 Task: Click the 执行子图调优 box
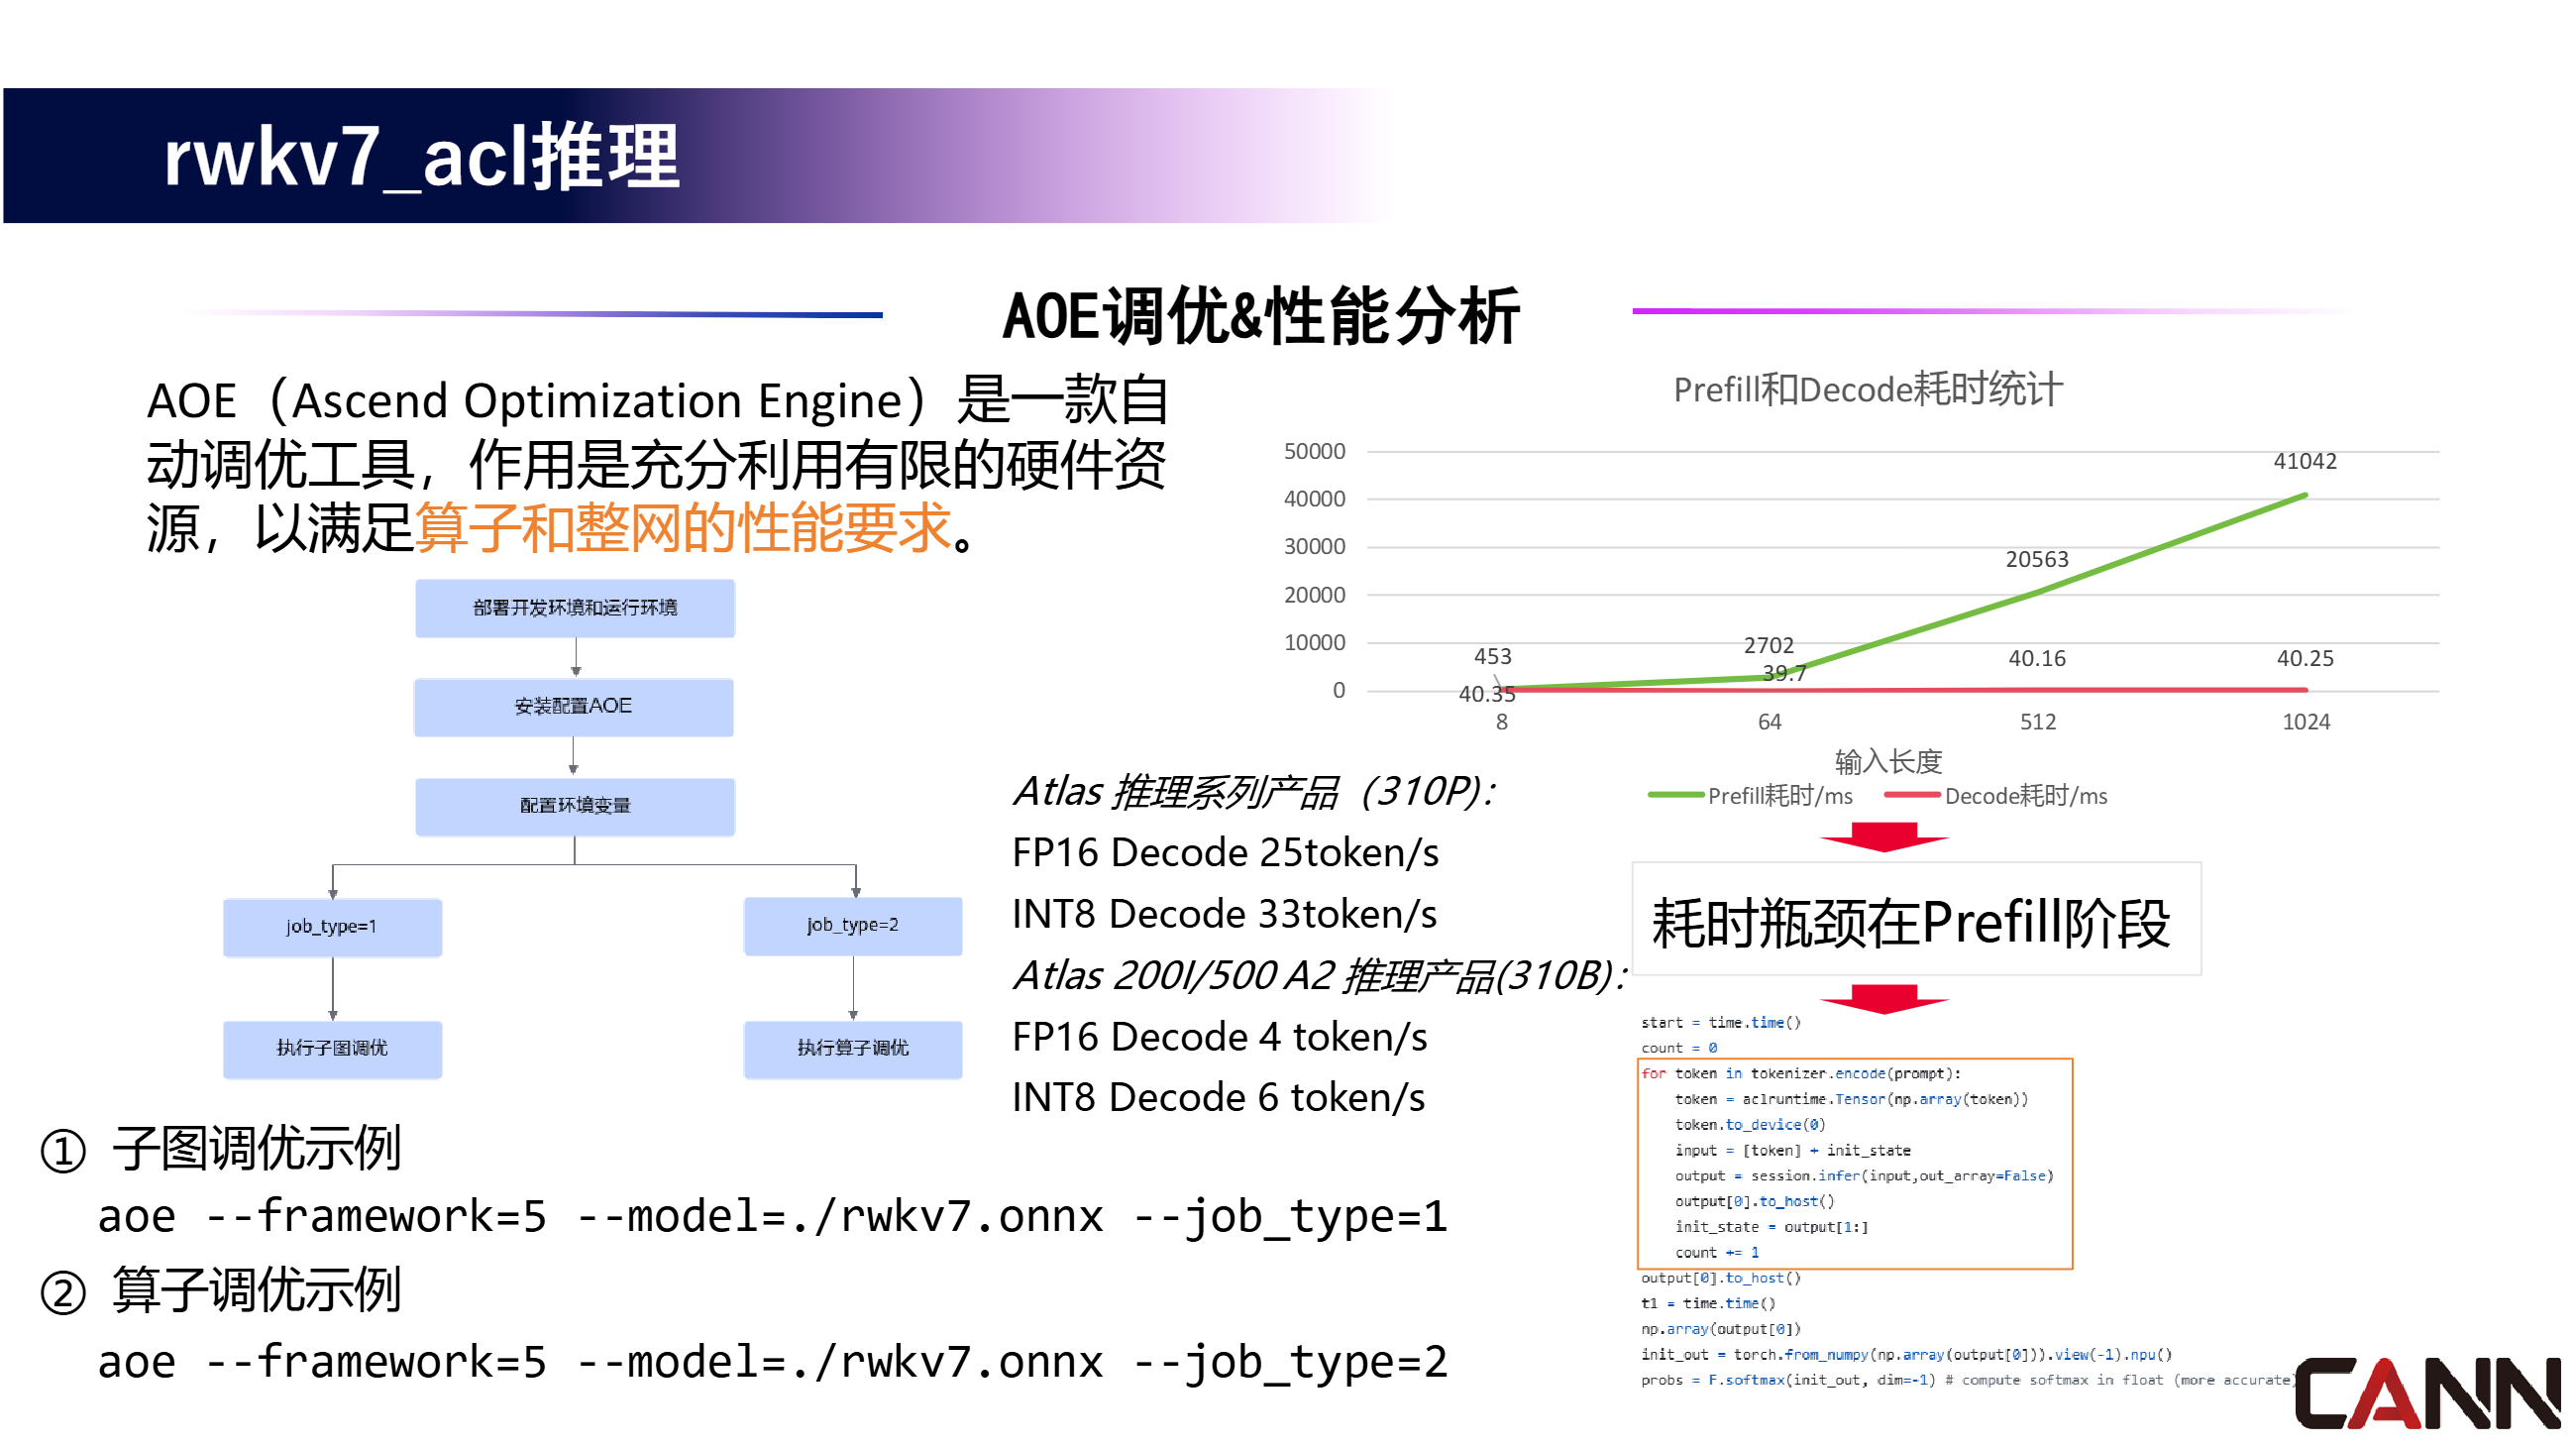[x=332, y=1049]
